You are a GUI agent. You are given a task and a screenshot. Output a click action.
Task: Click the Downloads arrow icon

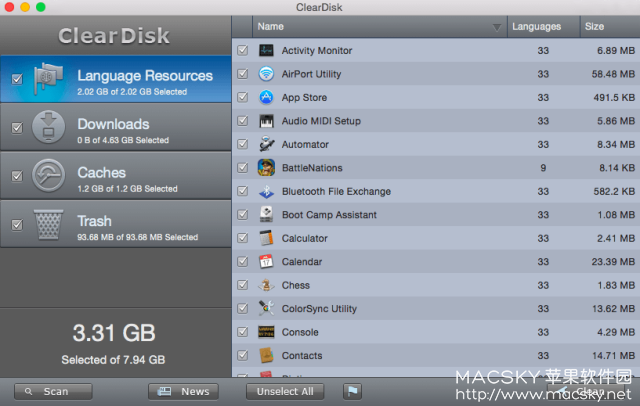pos(48,127)
